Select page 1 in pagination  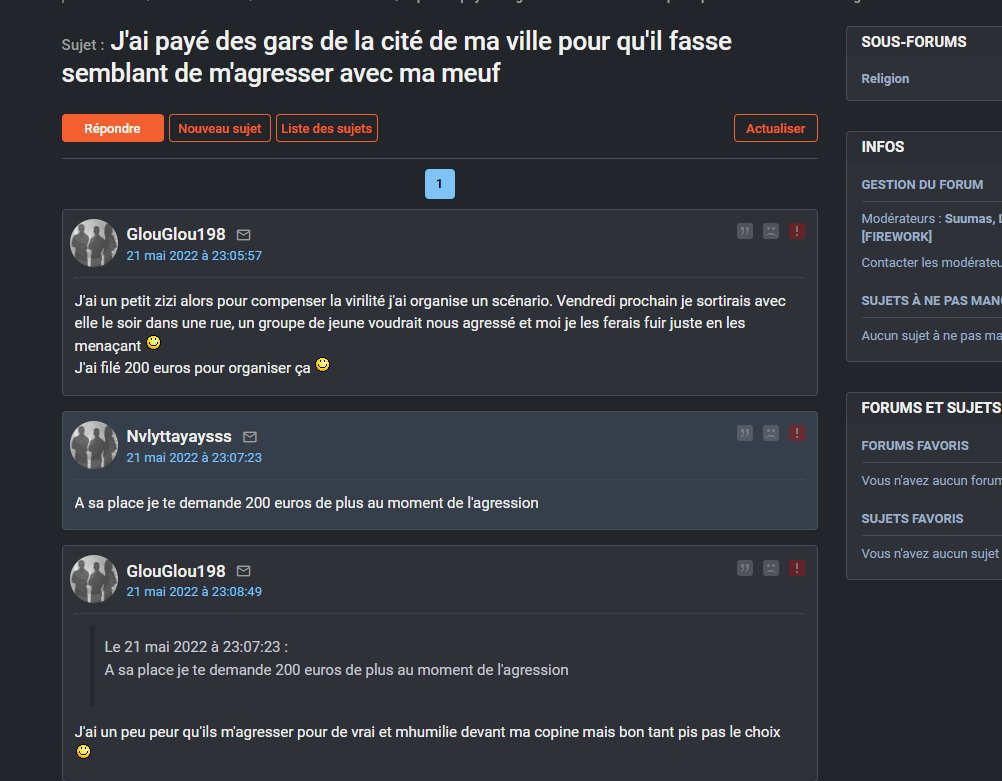click(x=440, y=184)
